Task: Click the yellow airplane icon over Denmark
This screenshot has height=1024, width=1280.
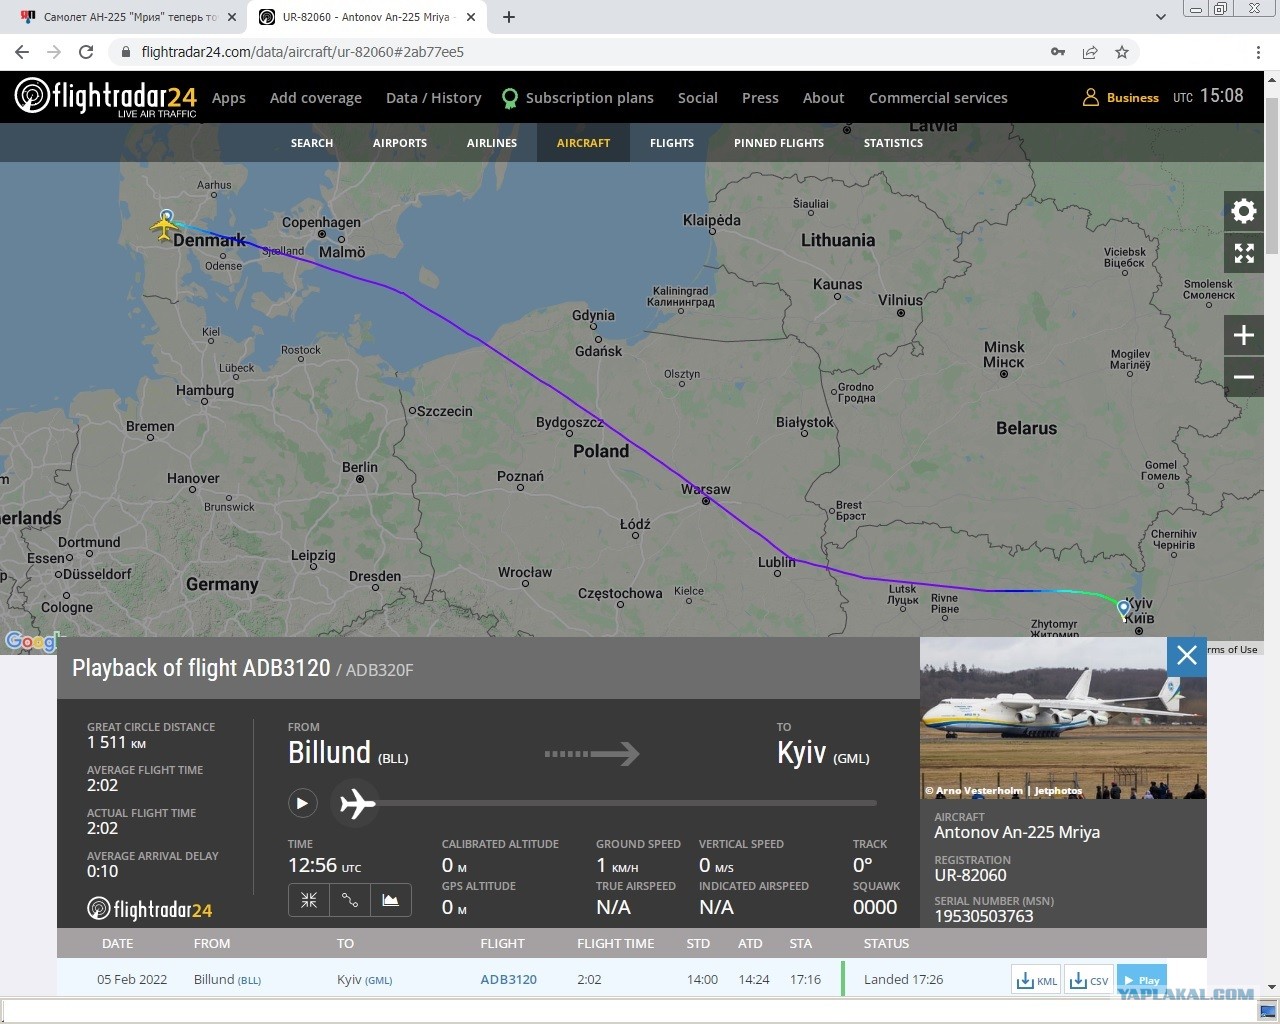Action: coord(164,230)
